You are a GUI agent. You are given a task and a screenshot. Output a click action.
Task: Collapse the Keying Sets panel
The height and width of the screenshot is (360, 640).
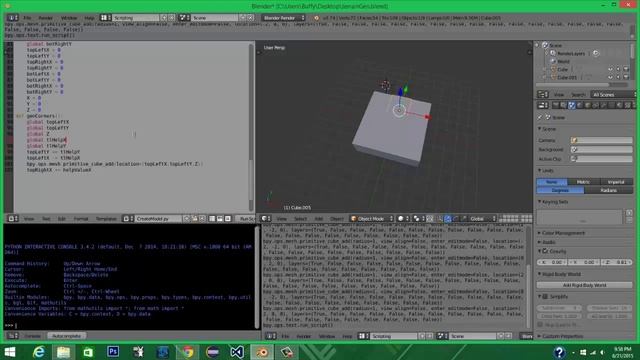pyautogui.click(x=540, y=202)
